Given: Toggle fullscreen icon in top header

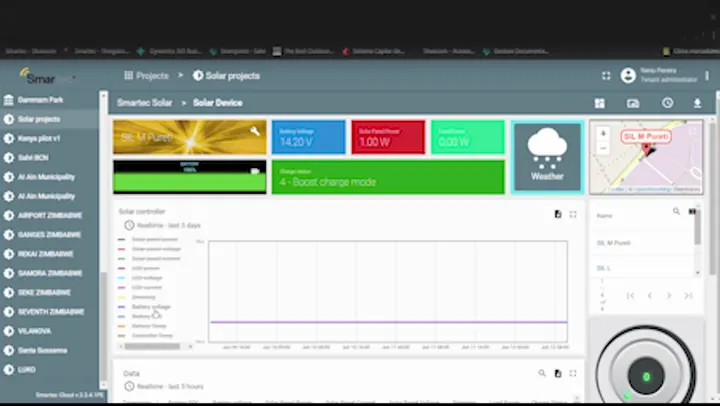Looking at the screenshot, I should (606, 76).
